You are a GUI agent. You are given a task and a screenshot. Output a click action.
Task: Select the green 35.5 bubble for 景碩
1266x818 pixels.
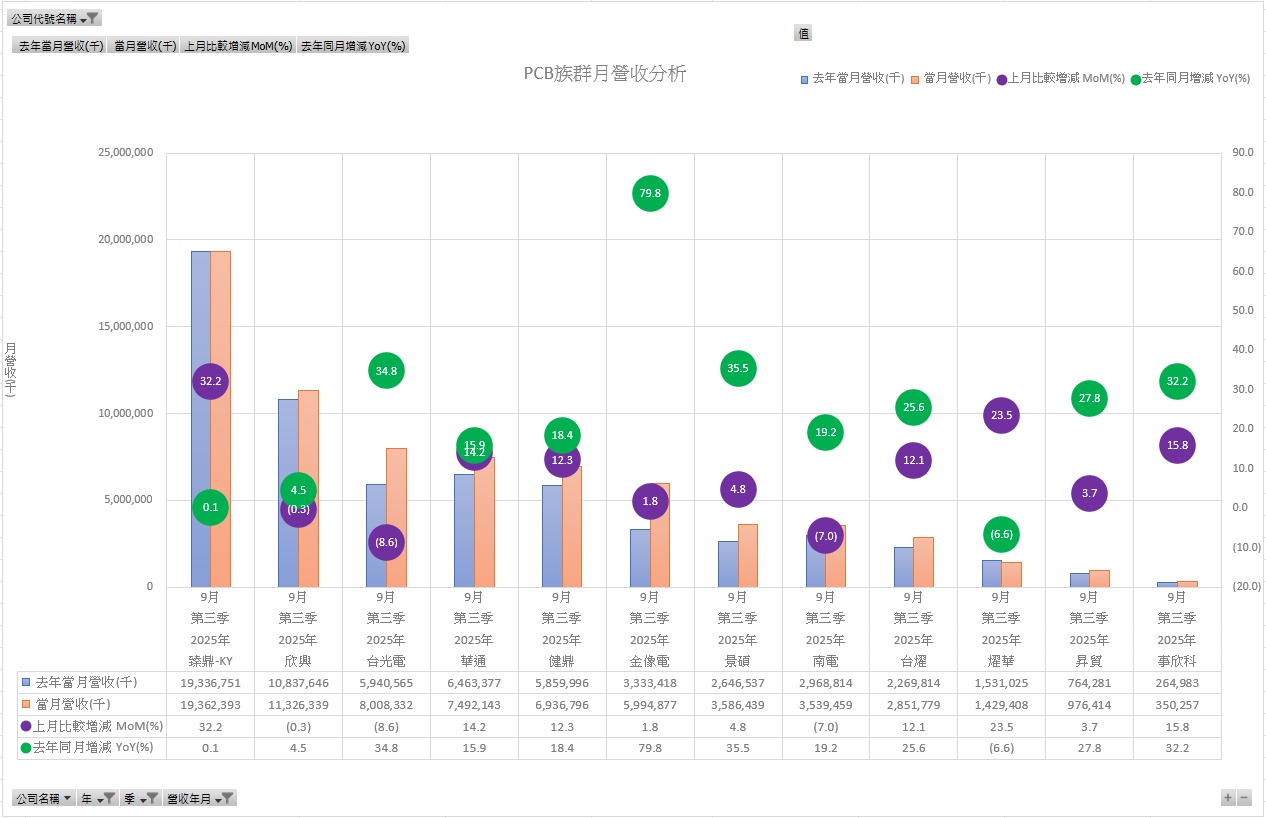point(738,368)
